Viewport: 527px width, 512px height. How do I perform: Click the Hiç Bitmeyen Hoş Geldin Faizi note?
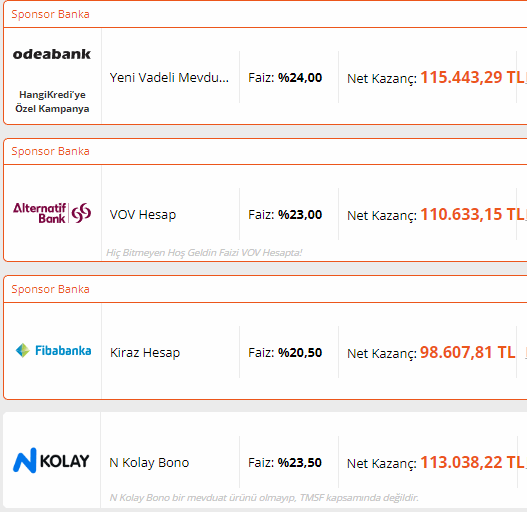click(x=204, y=252)
